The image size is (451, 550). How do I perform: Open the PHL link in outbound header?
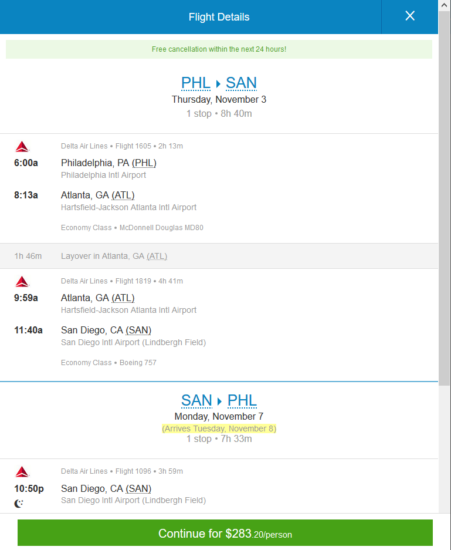(196, 83)
